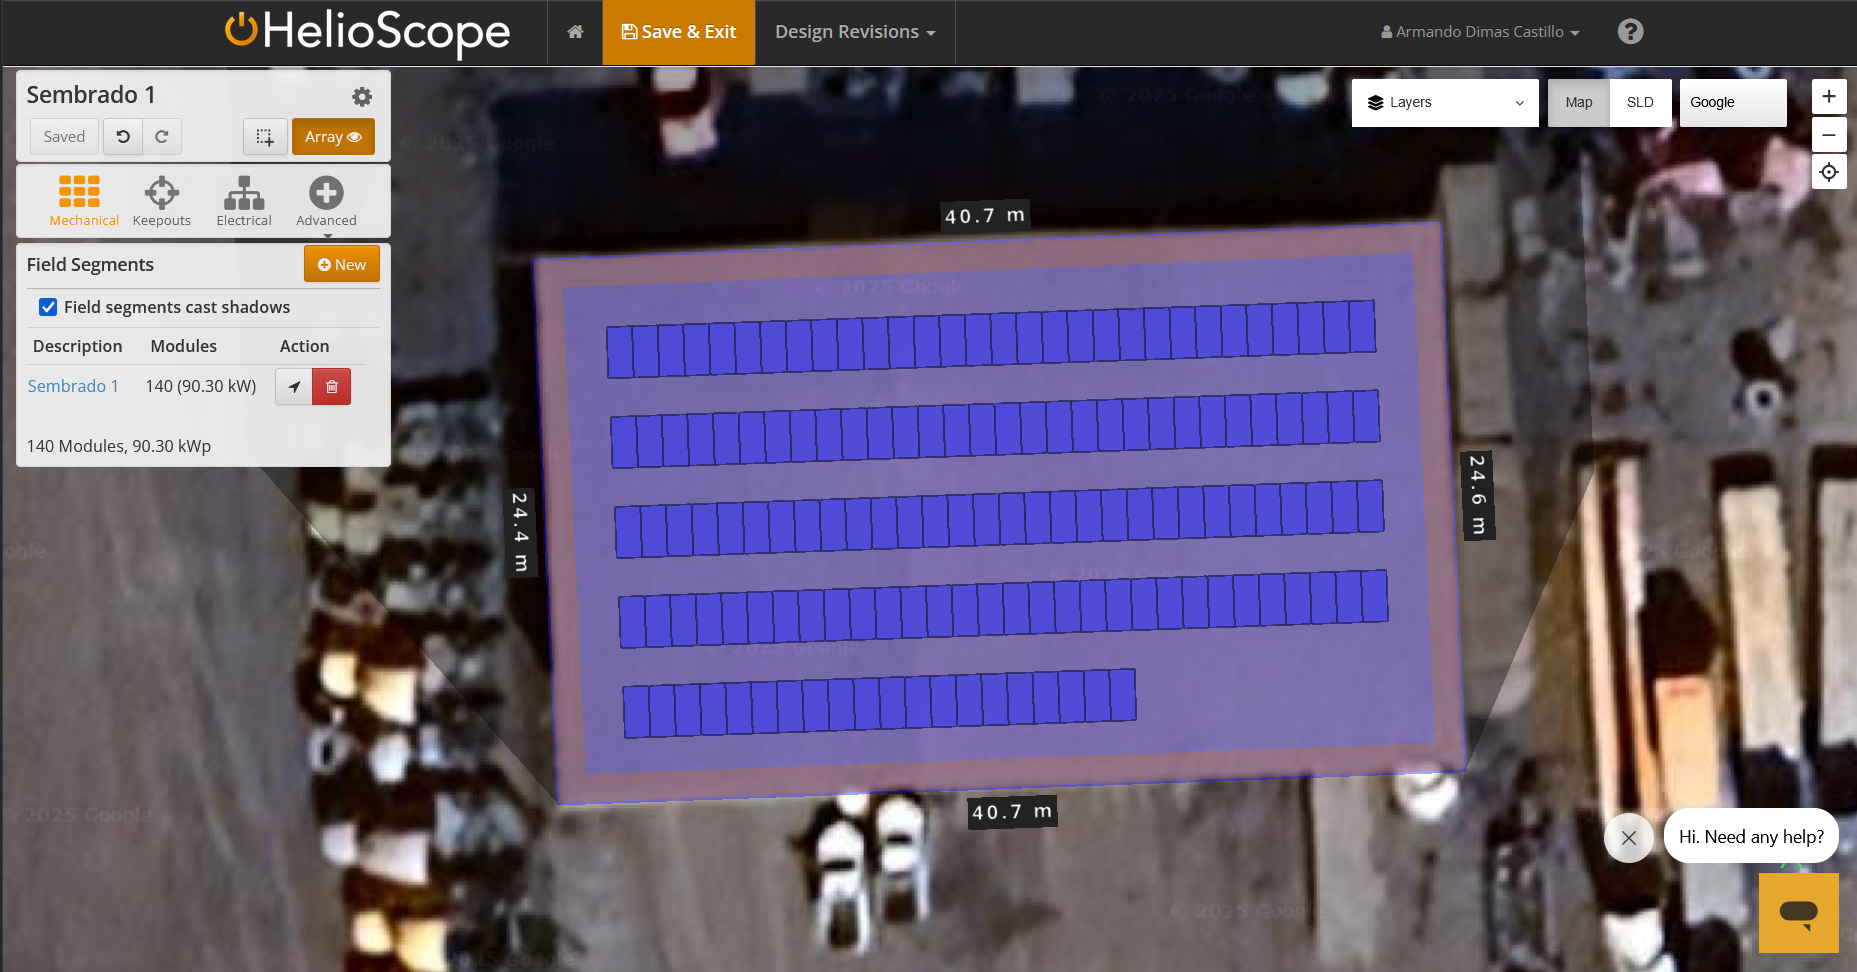Screen dimensions: 1857x972
Task: Open Armando Dimas Castillo user menu
Action: [x=1479, y=32]
